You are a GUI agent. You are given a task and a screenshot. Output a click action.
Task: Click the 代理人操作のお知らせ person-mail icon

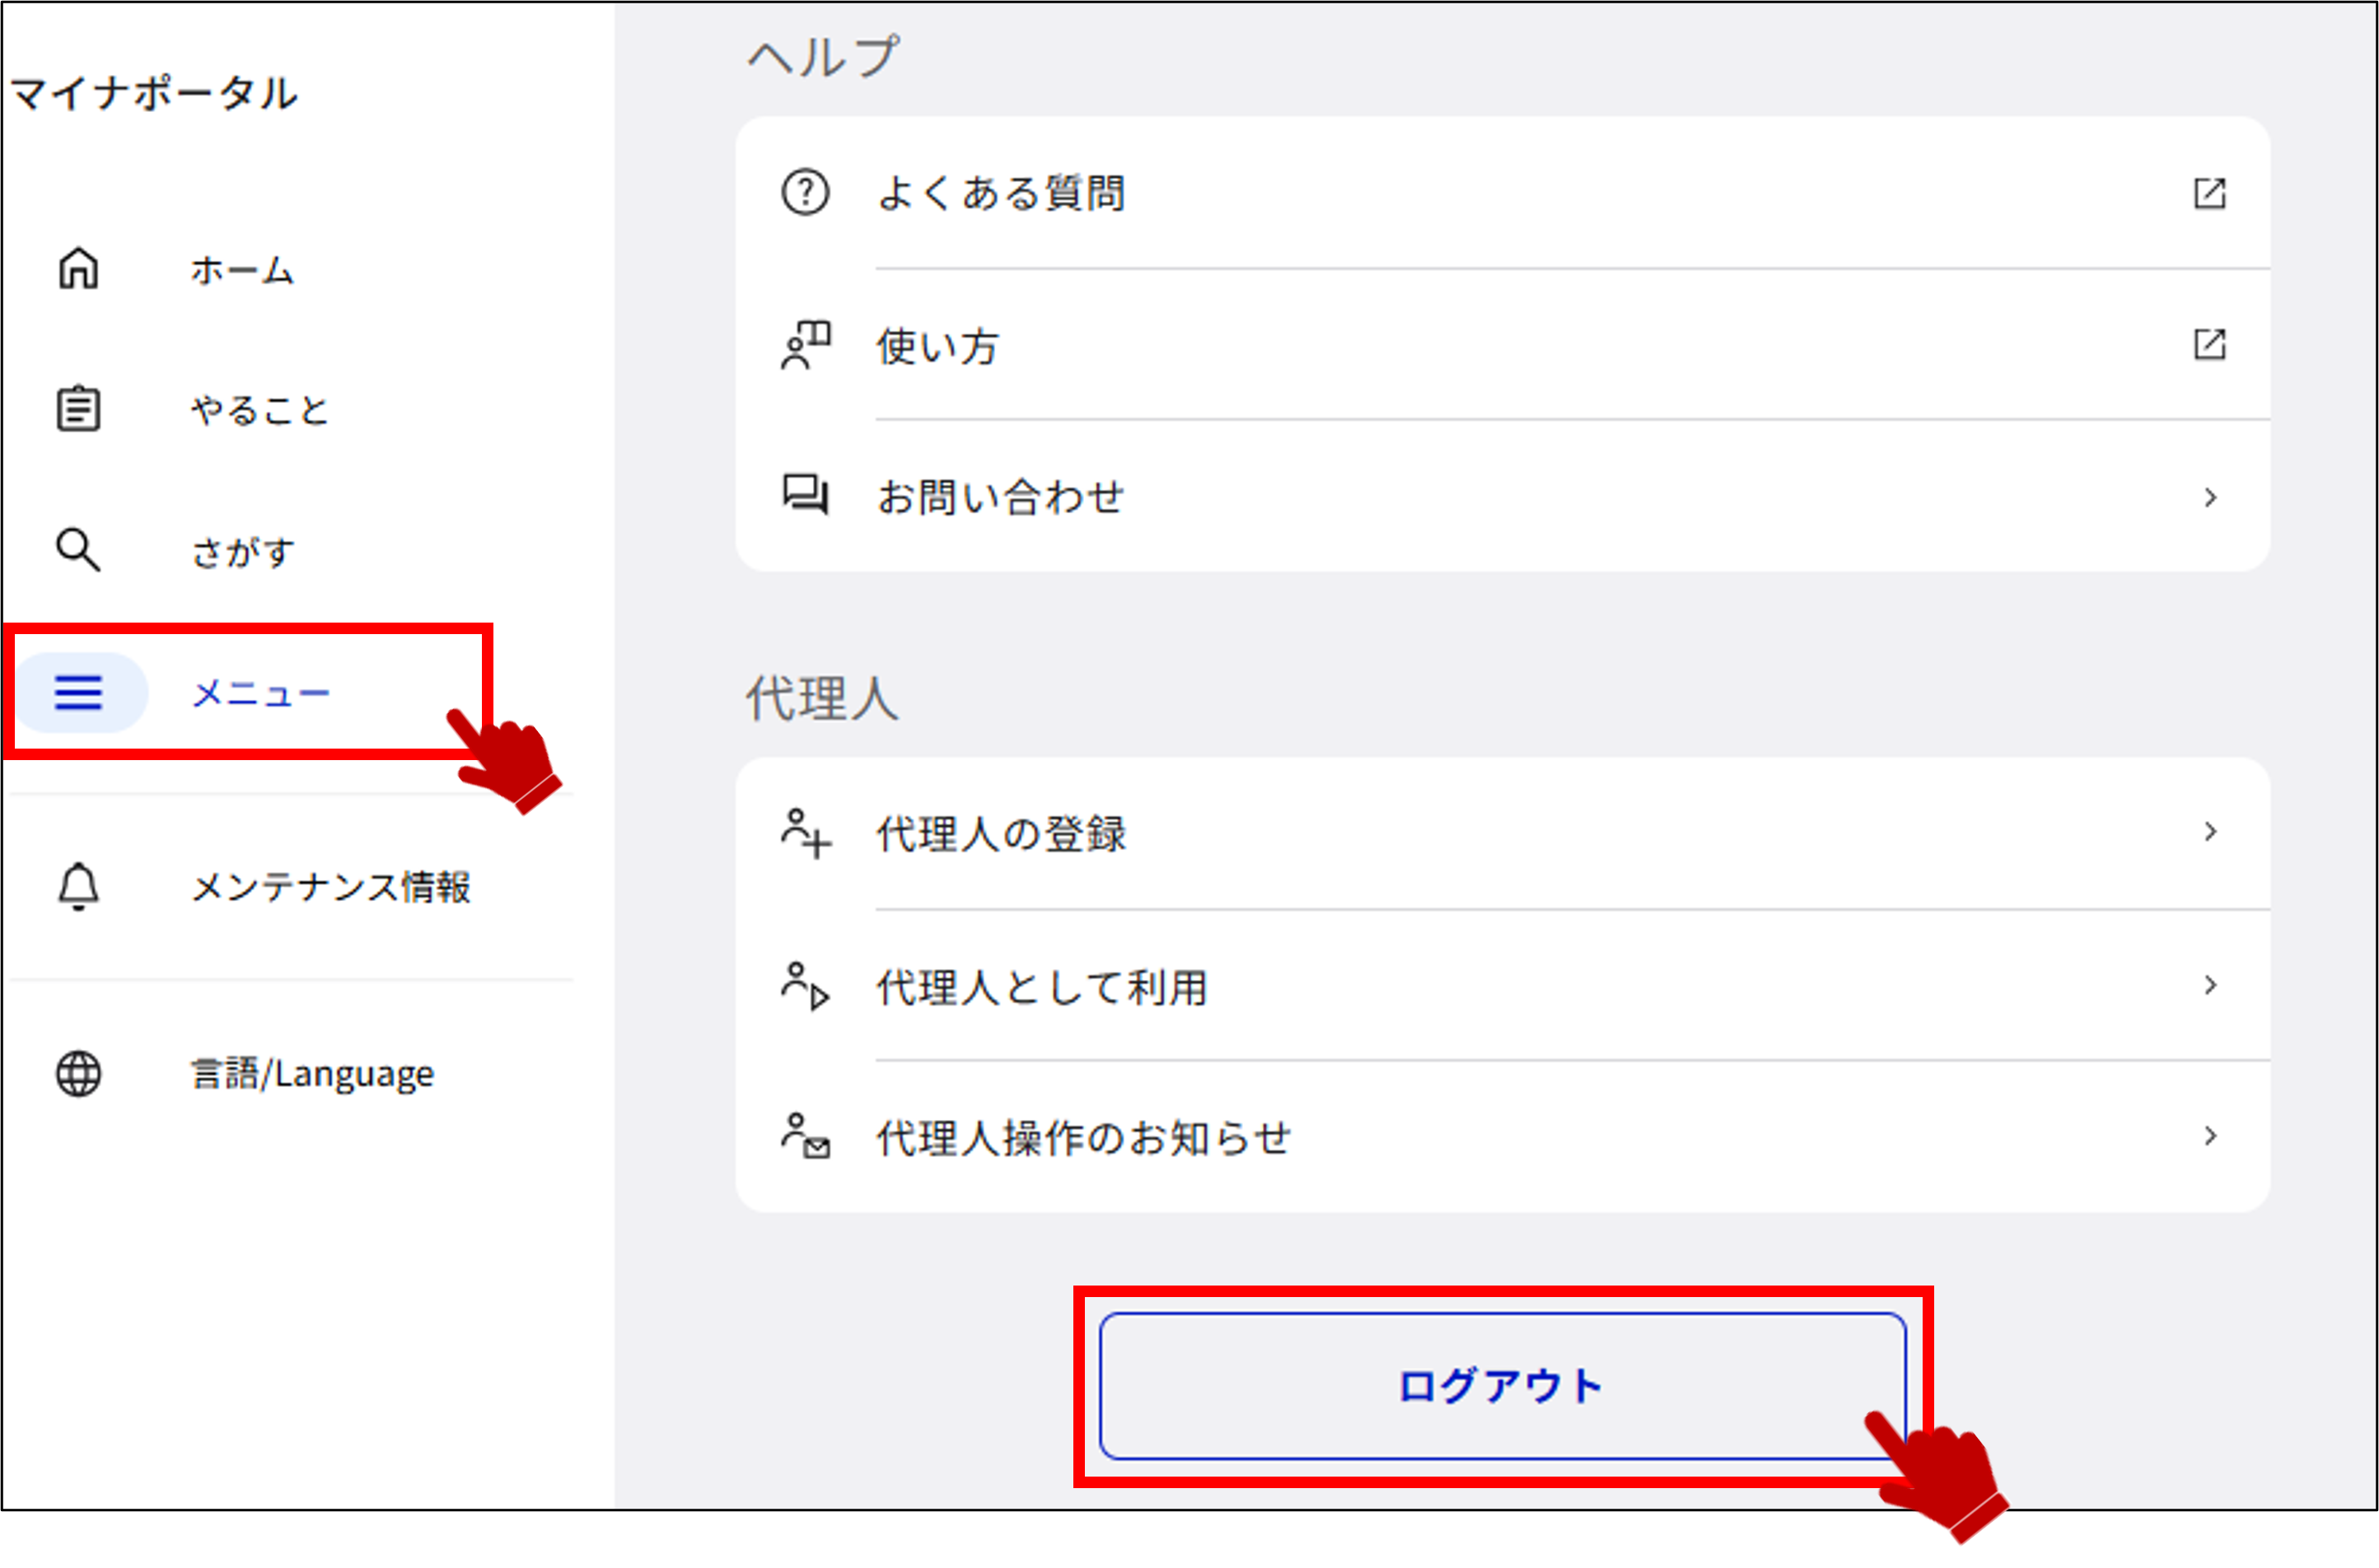coord(805,1136)
